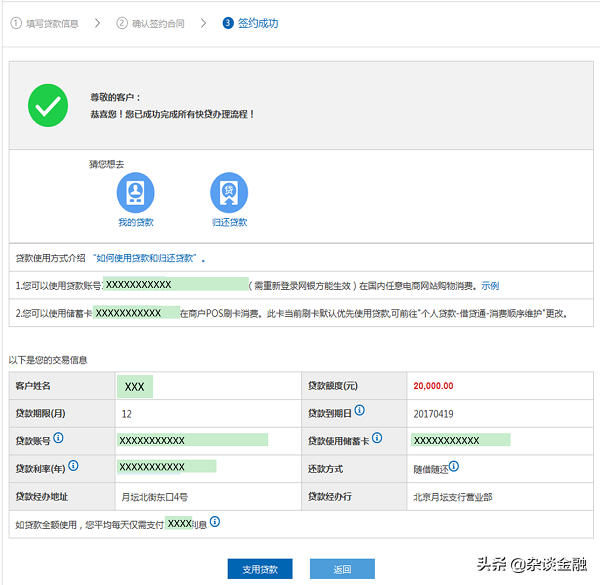Click the 贷款期限(月) label cell
Screen dimensions: 600x585
[x=62, y=414]
